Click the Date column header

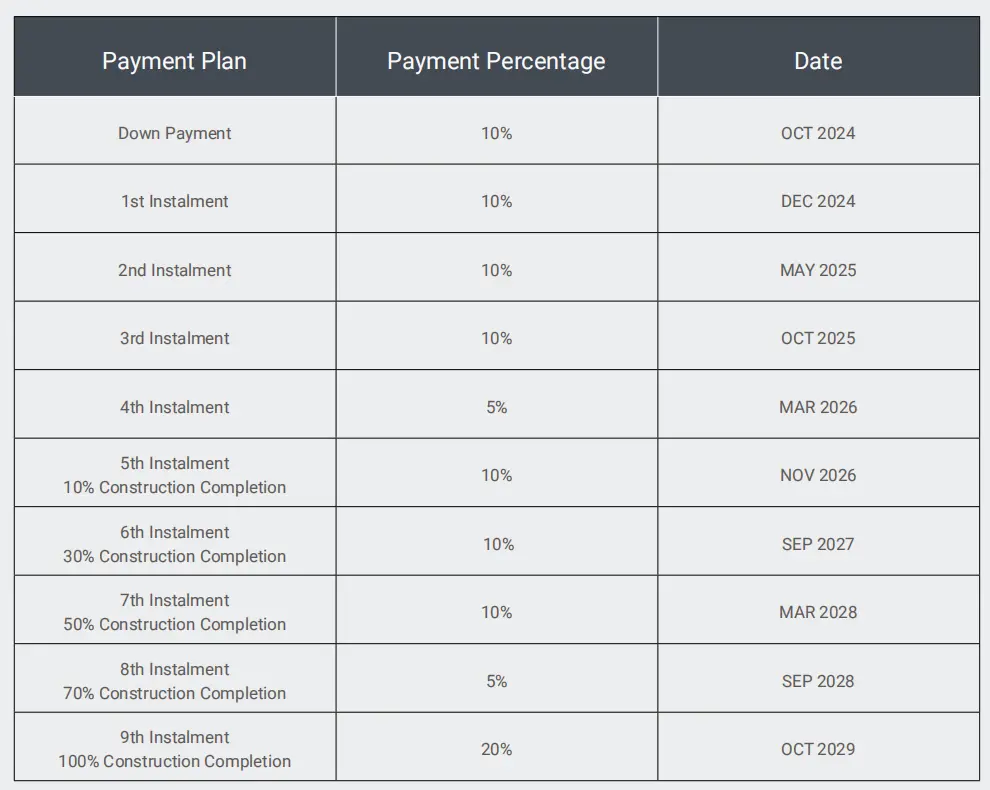[x=819, y=57]
